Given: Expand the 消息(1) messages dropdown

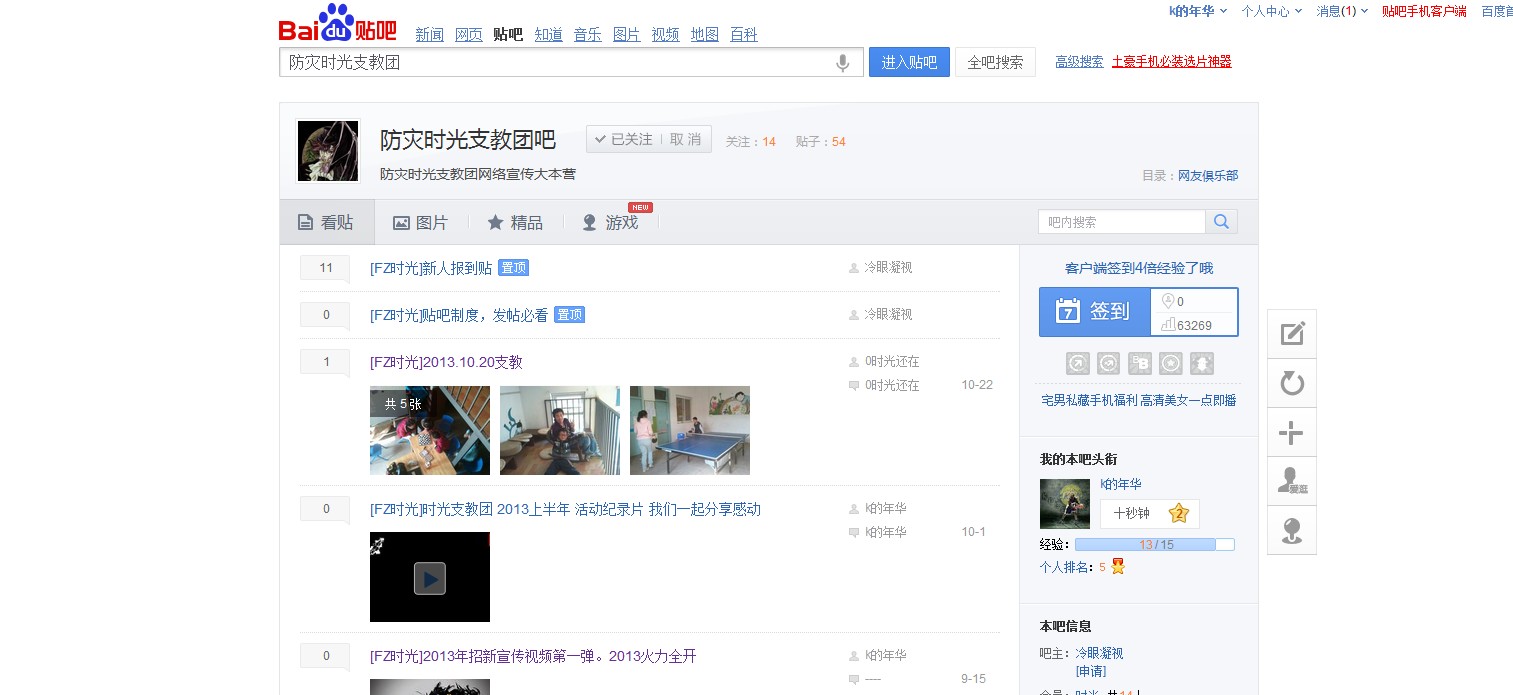Looking at the screenshot, I should (1342, 11).
